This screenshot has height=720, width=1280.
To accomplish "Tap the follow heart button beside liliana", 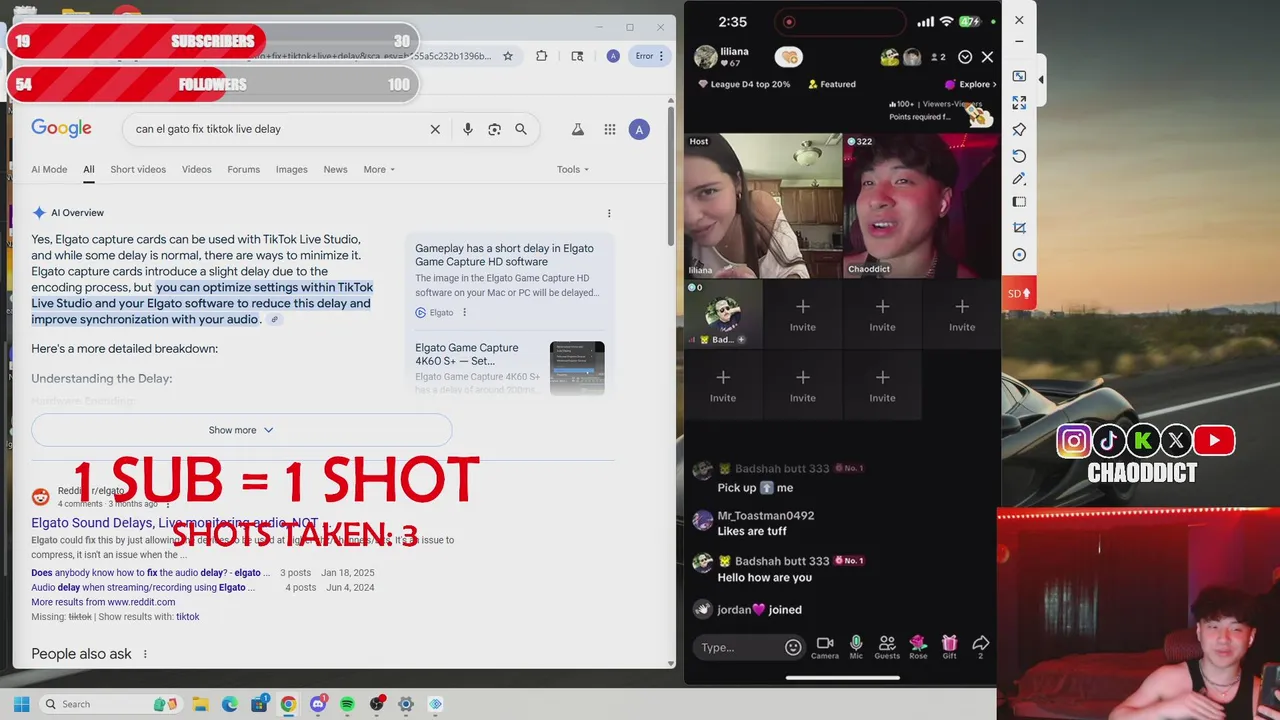I will pos(789,57).
